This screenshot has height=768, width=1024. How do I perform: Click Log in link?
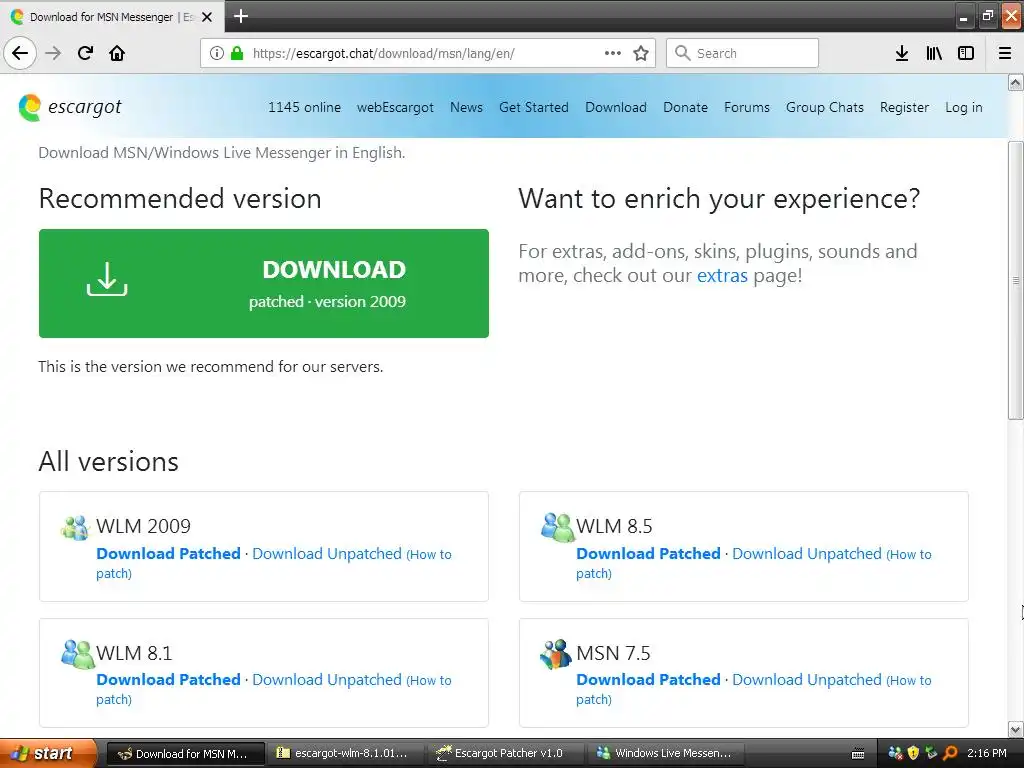963,107
